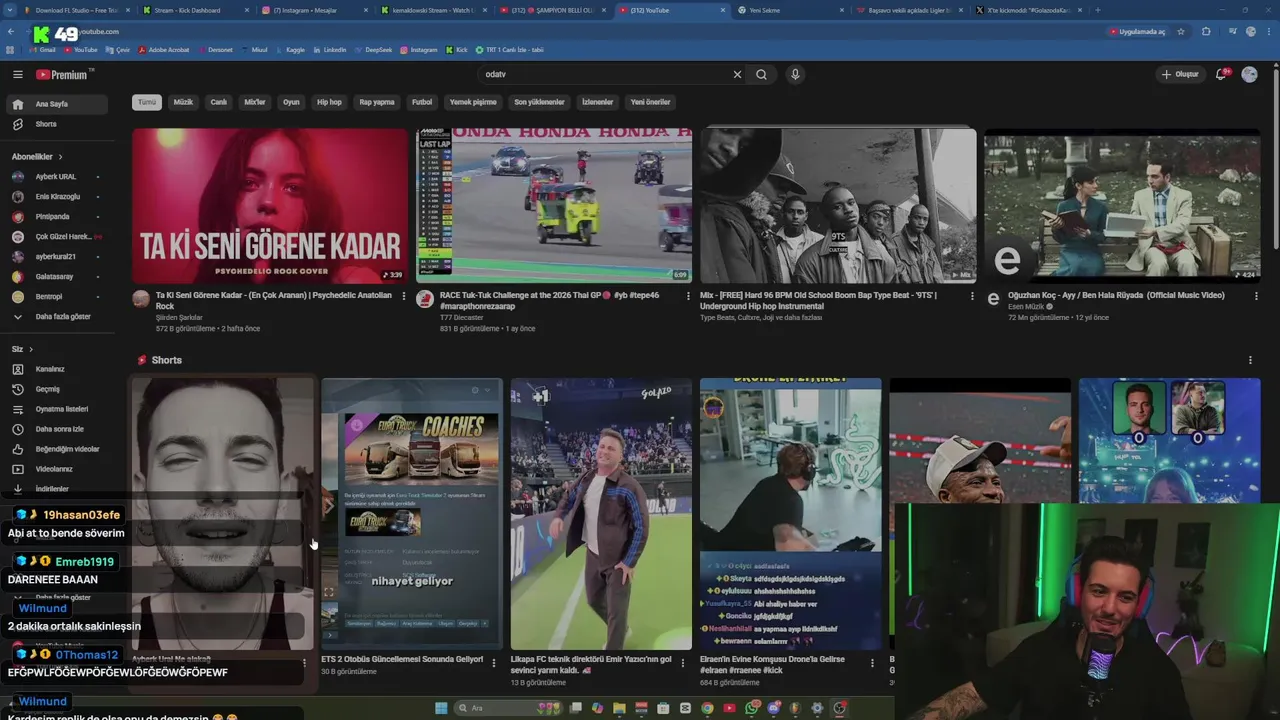Expand the Abonelikler section chevron
This screenshot has height=720, width=1280.
tap(60, 157)
